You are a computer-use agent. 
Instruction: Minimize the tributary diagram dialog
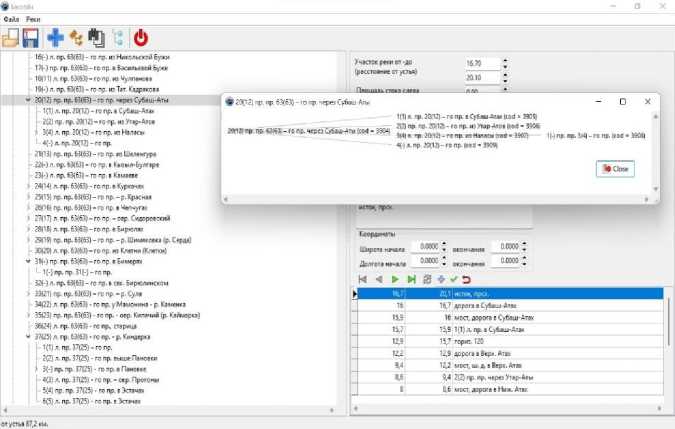click(598, 102)
